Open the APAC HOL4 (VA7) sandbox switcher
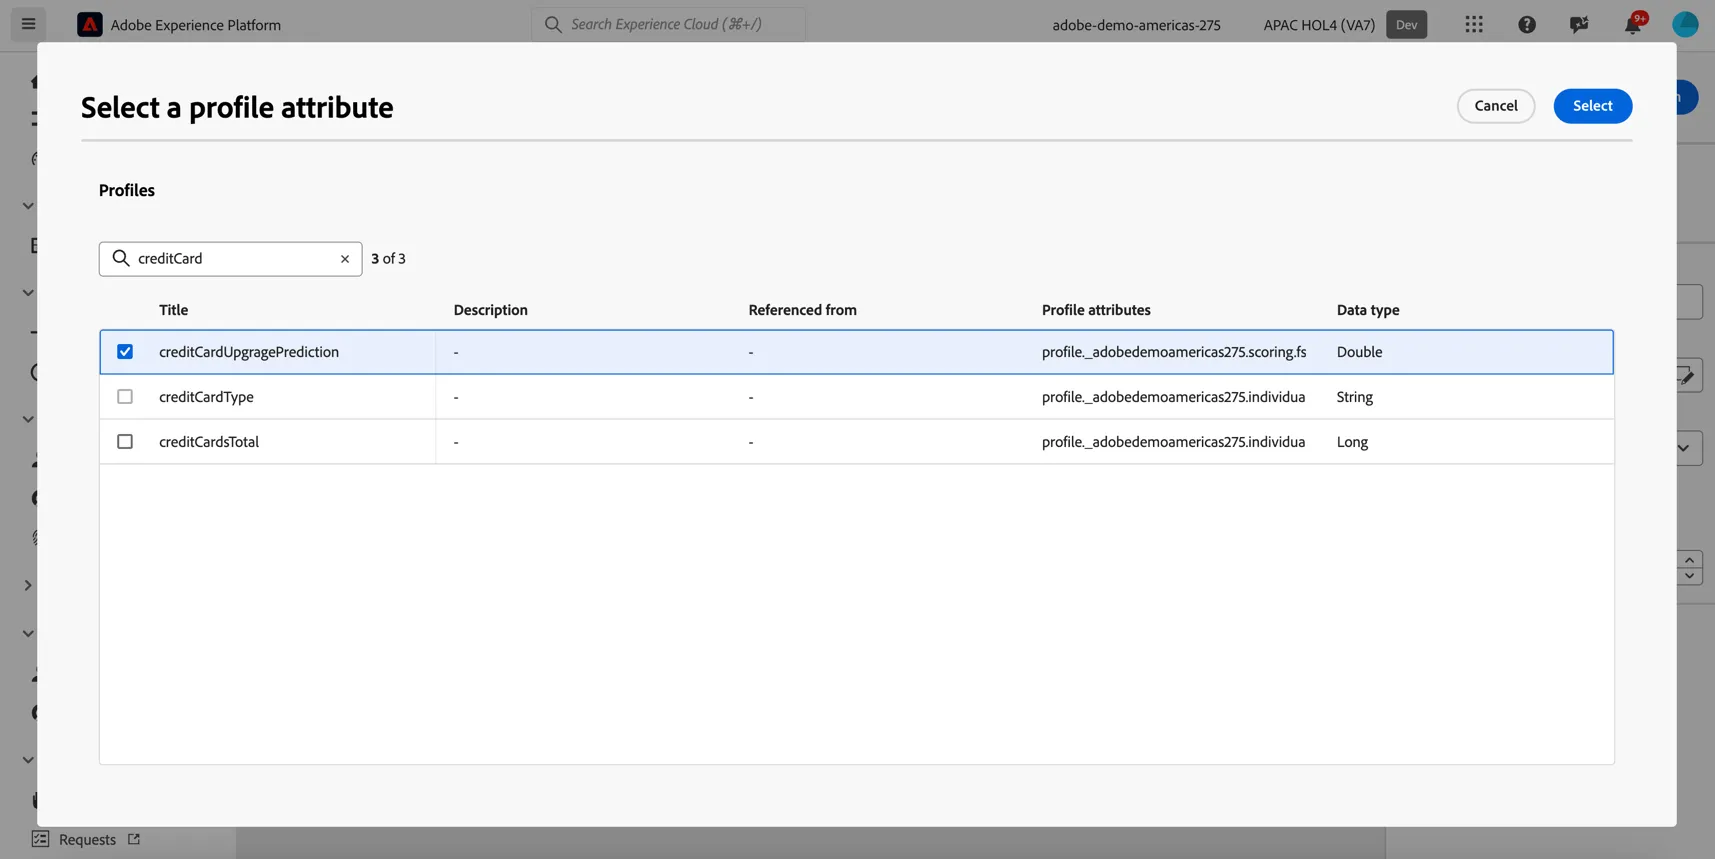The height and width of the screenshot is (859, 1715). 1319,25
